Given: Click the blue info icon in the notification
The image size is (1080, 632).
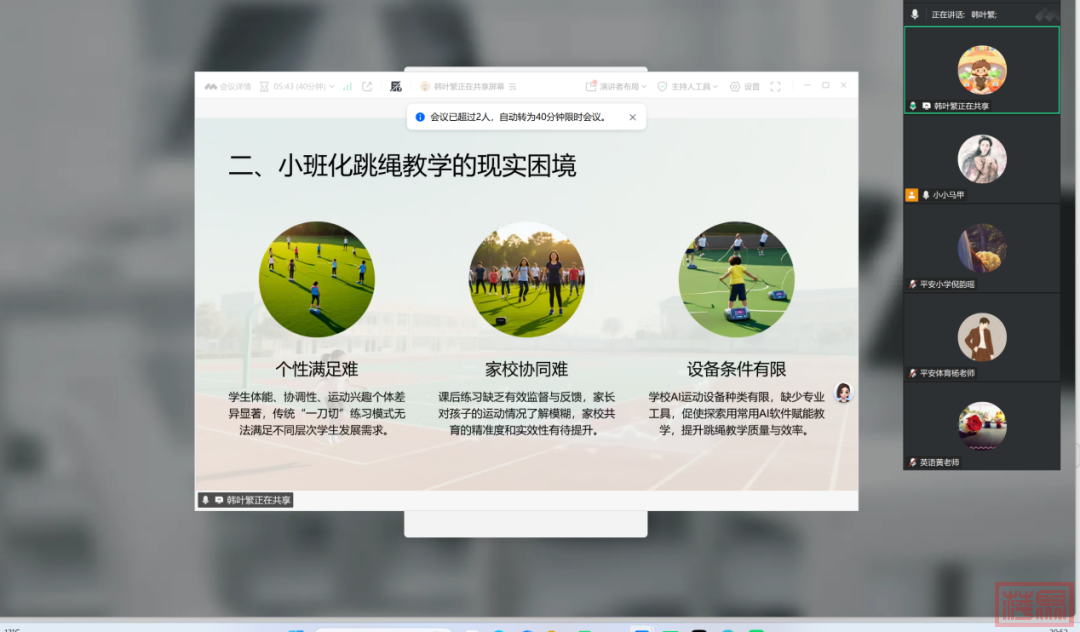Looking at the screenshot, I should [420, 117].
